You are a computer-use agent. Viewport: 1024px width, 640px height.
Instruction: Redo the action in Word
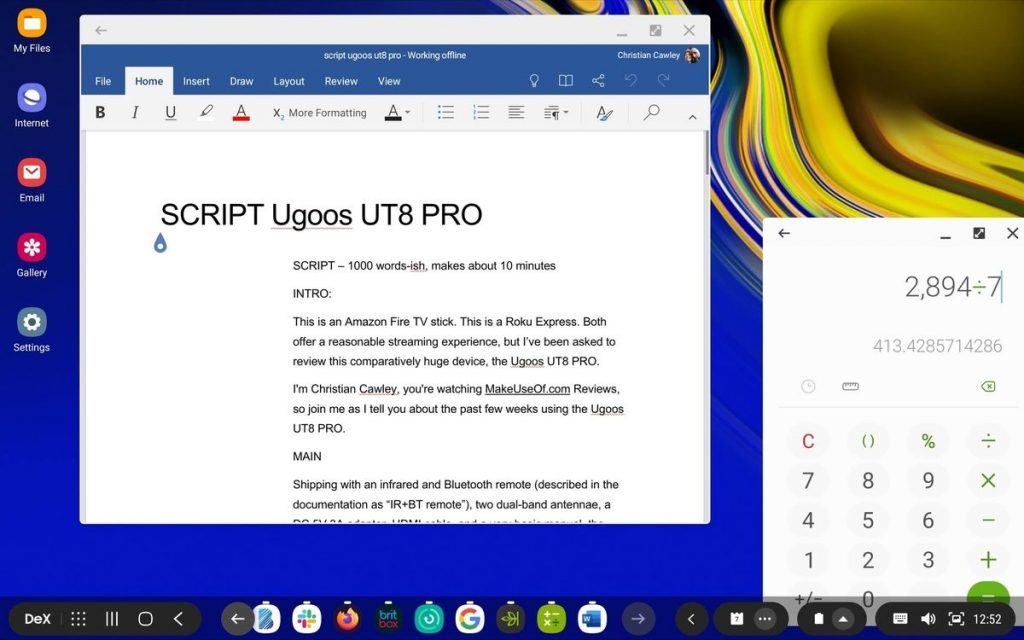click(x=664, y=80)
